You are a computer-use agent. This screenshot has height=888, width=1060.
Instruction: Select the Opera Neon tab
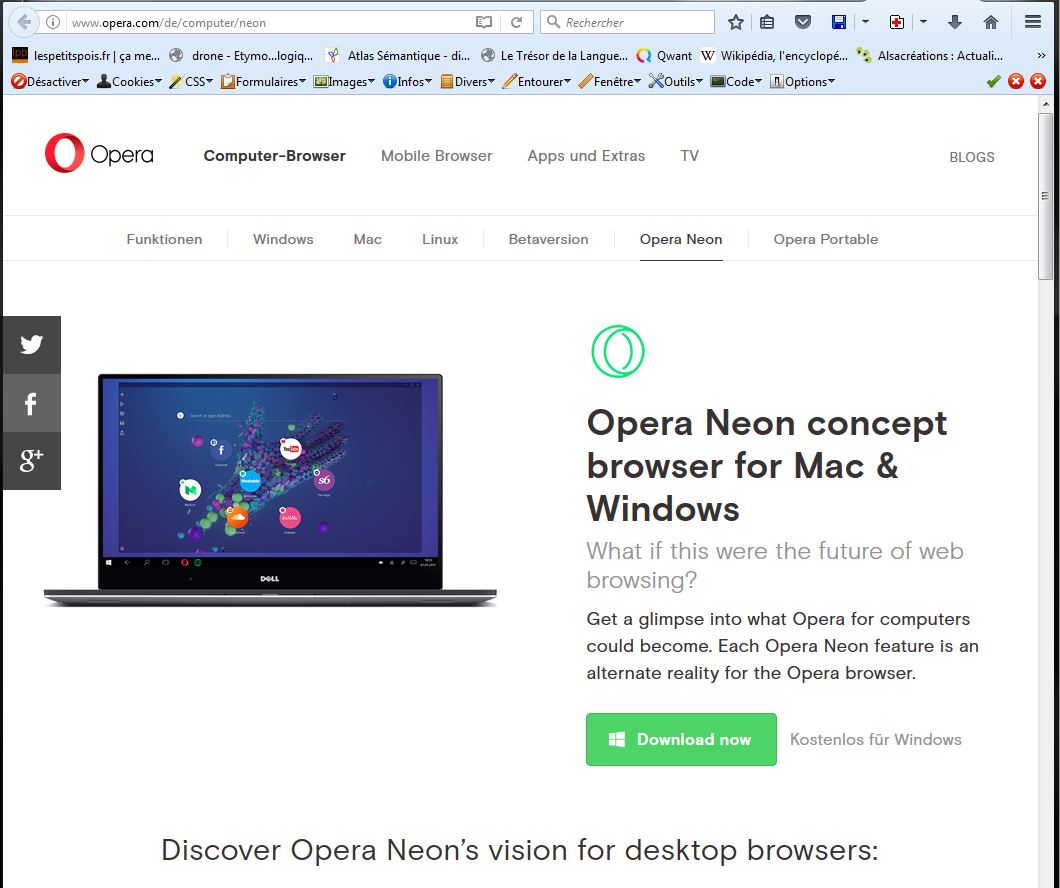pyautogui.click(x=681, y=239)
